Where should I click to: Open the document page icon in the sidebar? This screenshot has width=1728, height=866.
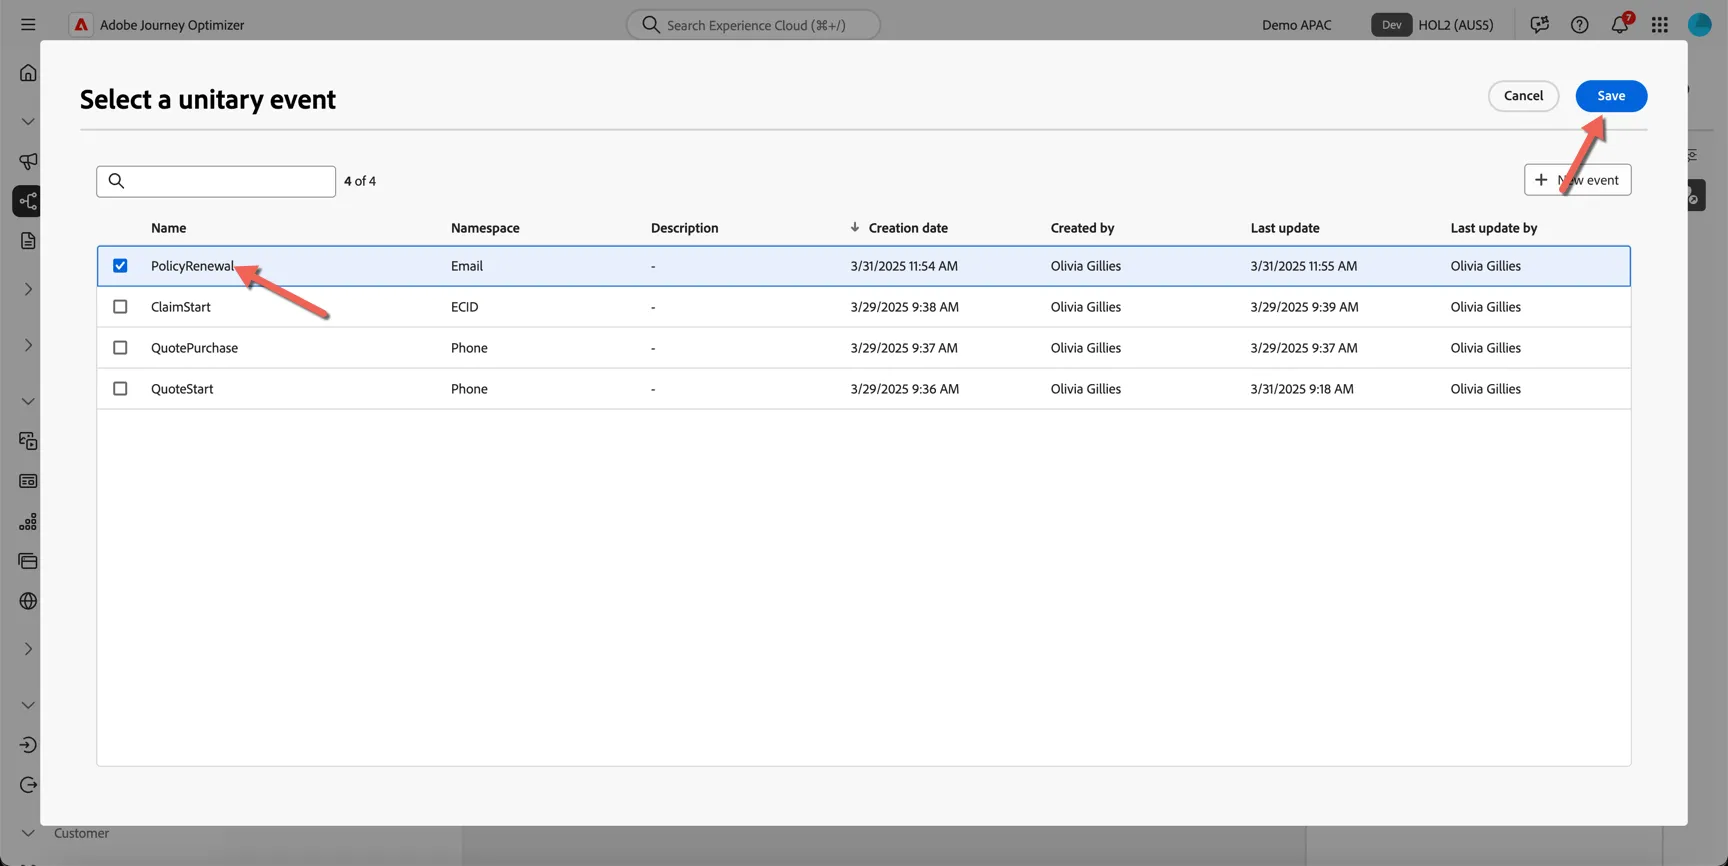point(28,241)
